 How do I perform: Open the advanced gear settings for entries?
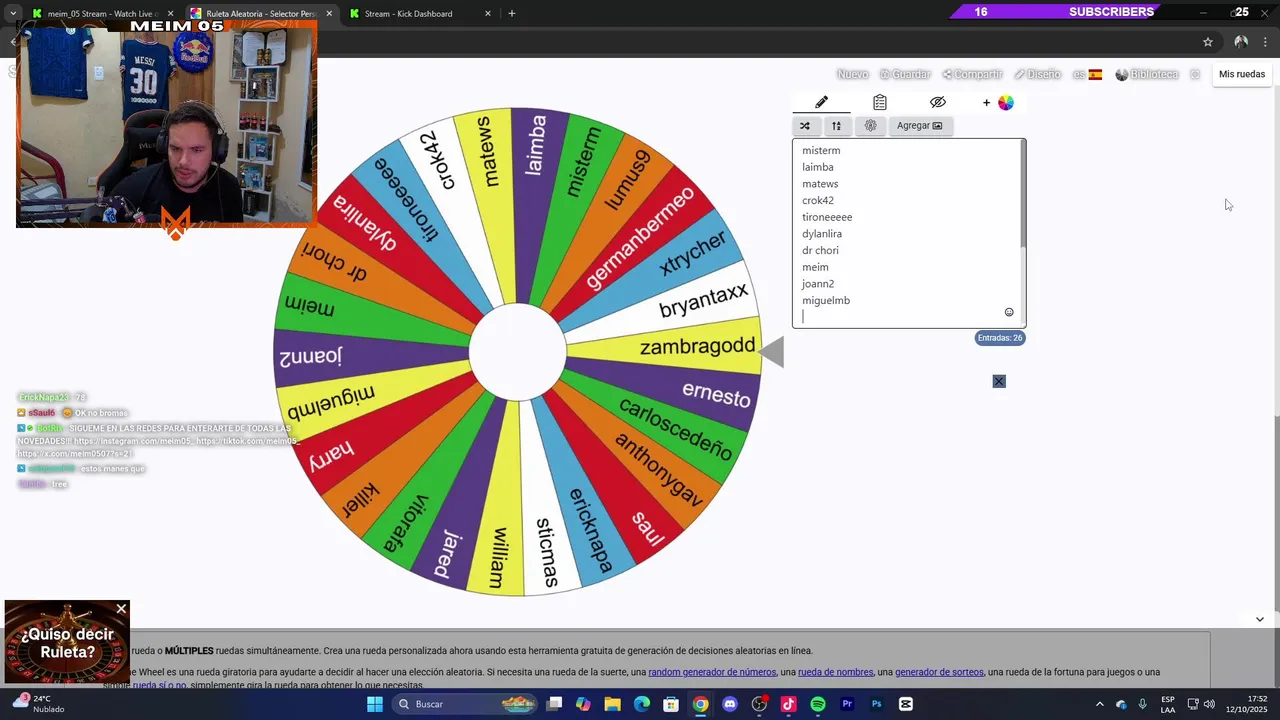870,126
